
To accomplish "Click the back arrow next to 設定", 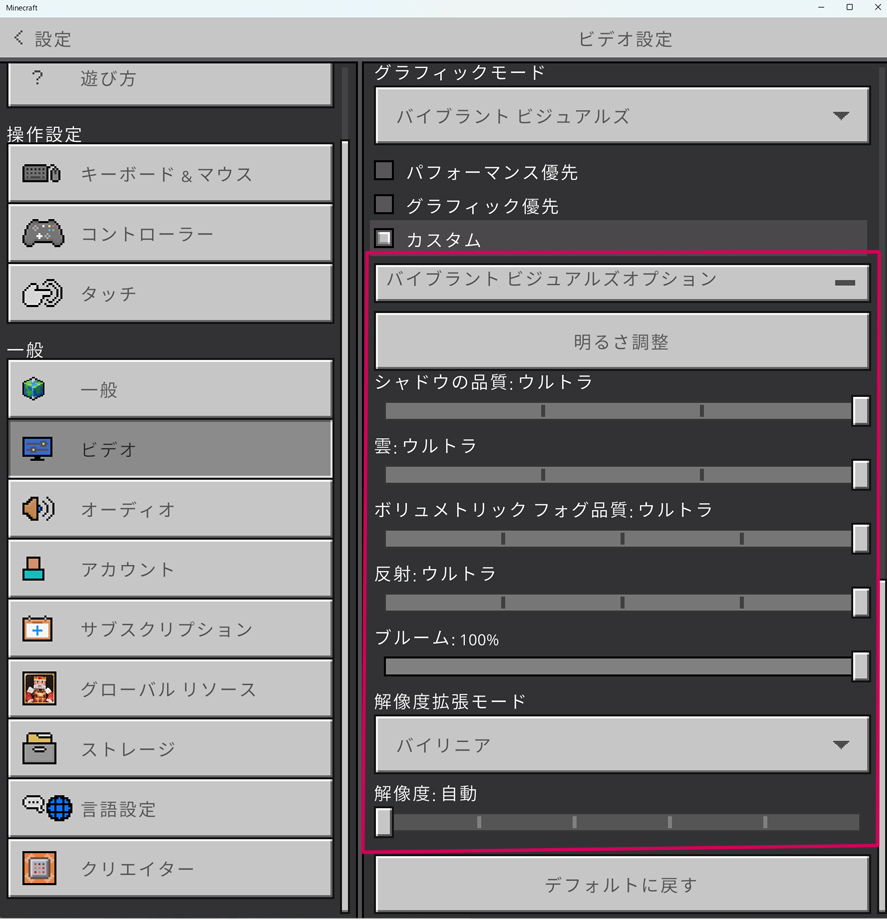I will [19, 38].
